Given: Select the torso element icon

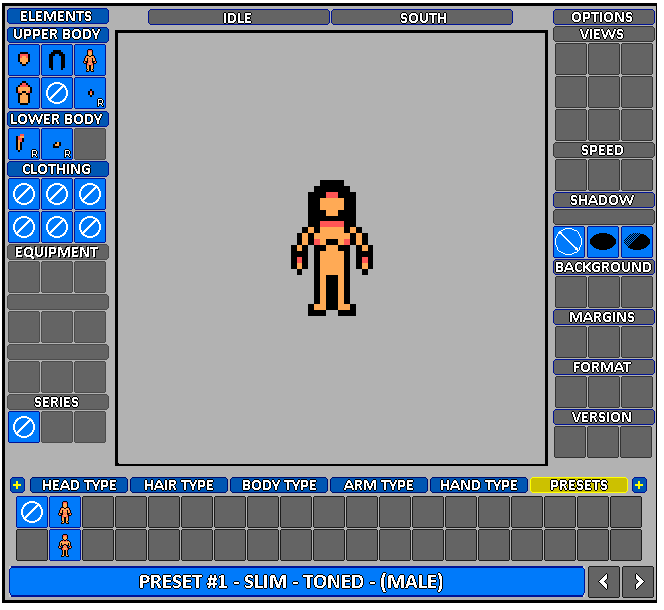Looking at the screenshot, I should tap(24, 93).
